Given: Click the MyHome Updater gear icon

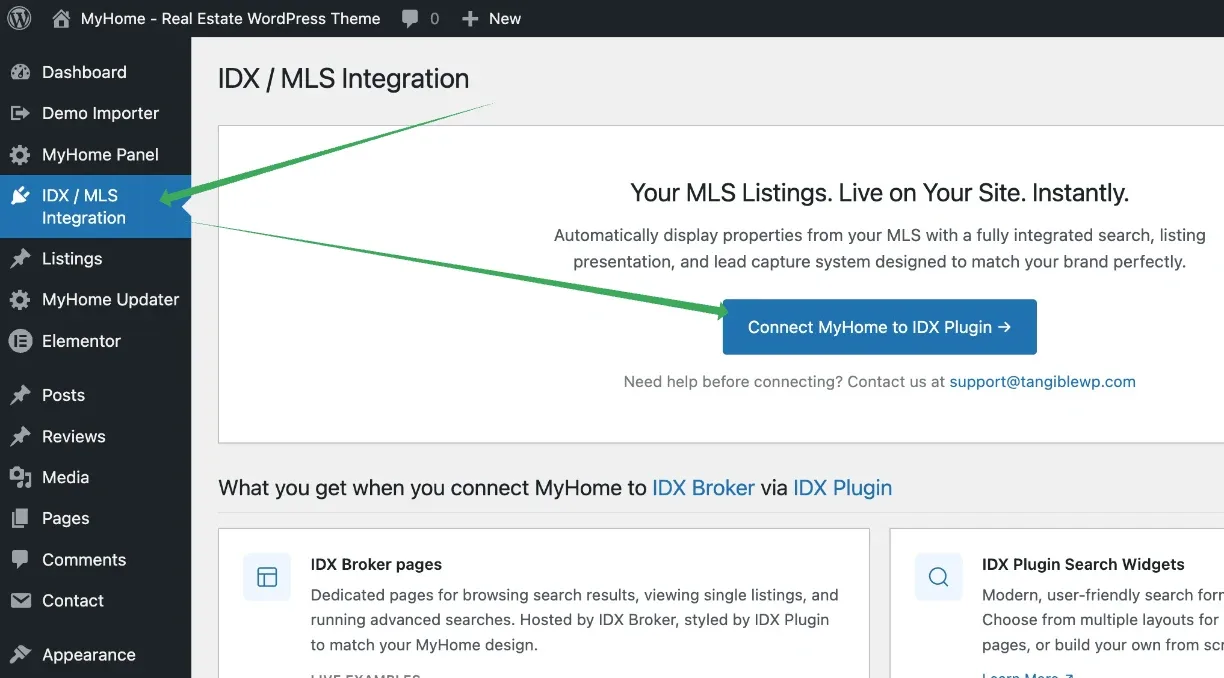Looking at the screenshot, I should click(20, 300).
